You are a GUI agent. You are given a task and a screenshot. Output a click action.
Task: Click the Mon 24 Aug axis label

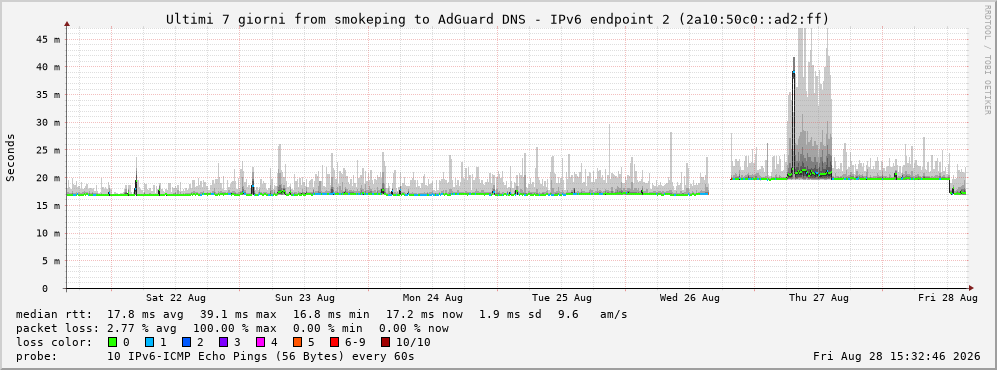(x=433, y=298)
